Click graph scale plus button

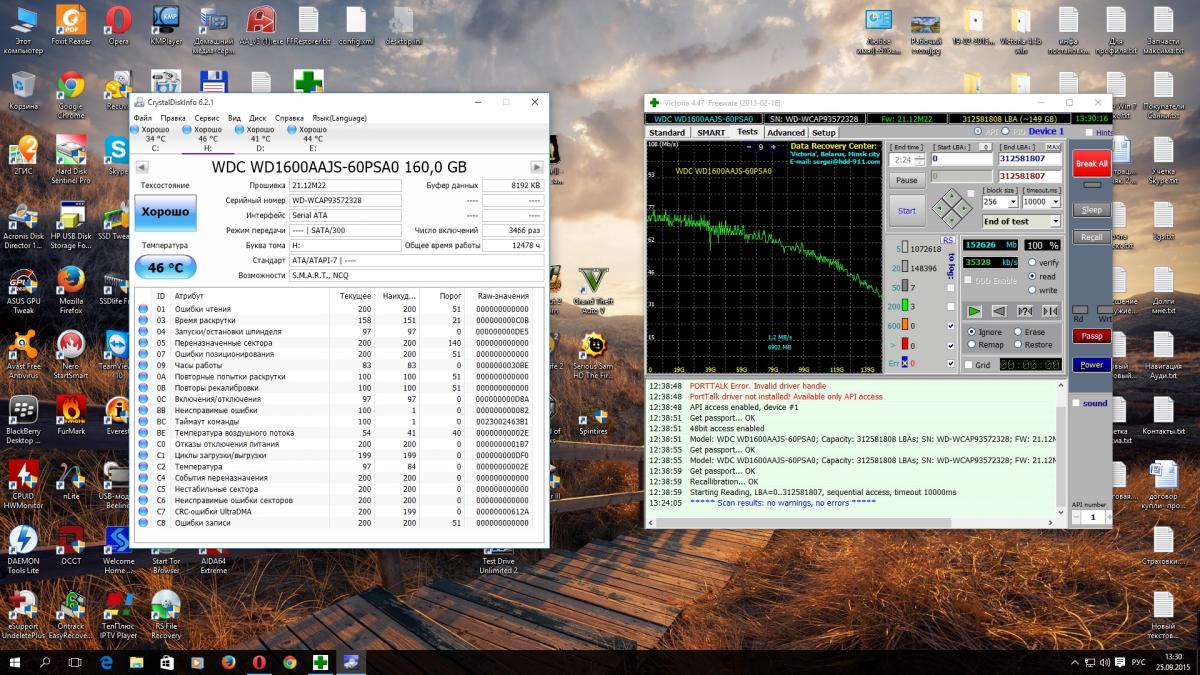(773, 147)
